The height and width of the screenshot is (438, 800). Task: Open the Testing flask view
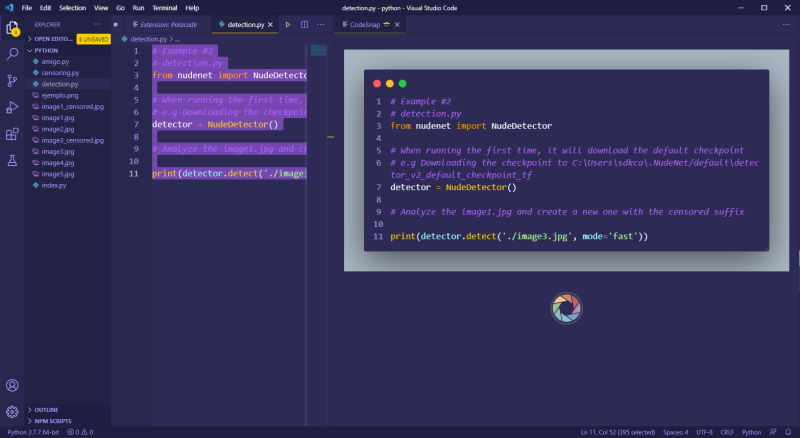coord(12,160)
